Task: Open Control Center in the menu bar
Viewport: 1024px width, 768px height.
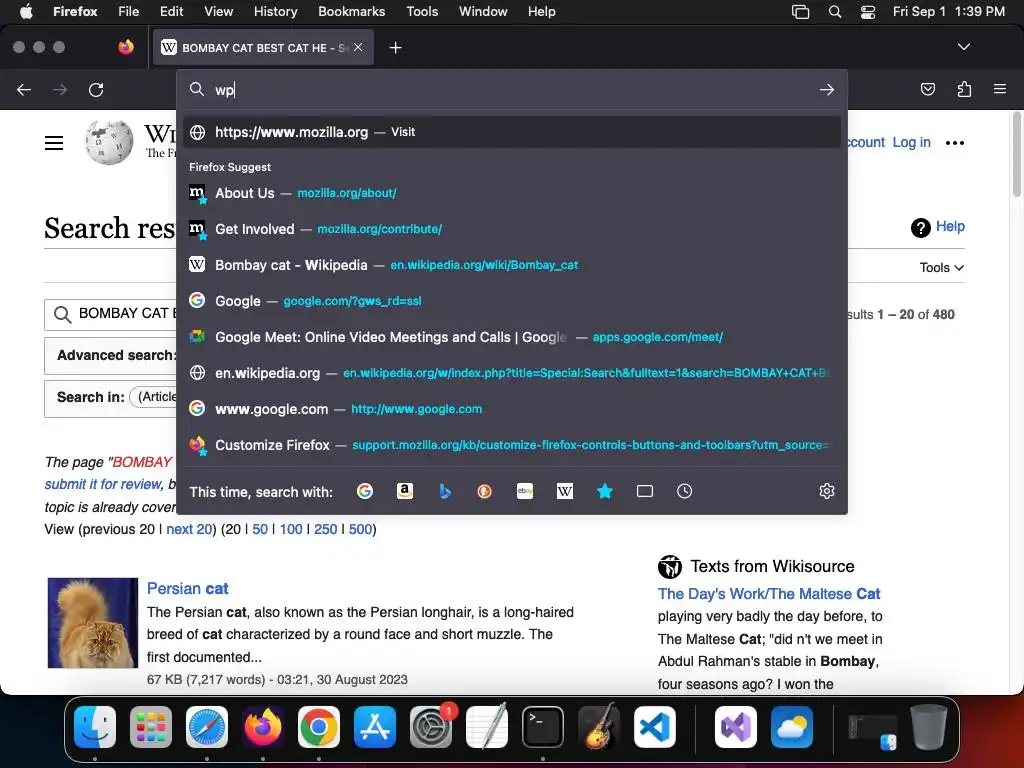Action: (867, 11)
